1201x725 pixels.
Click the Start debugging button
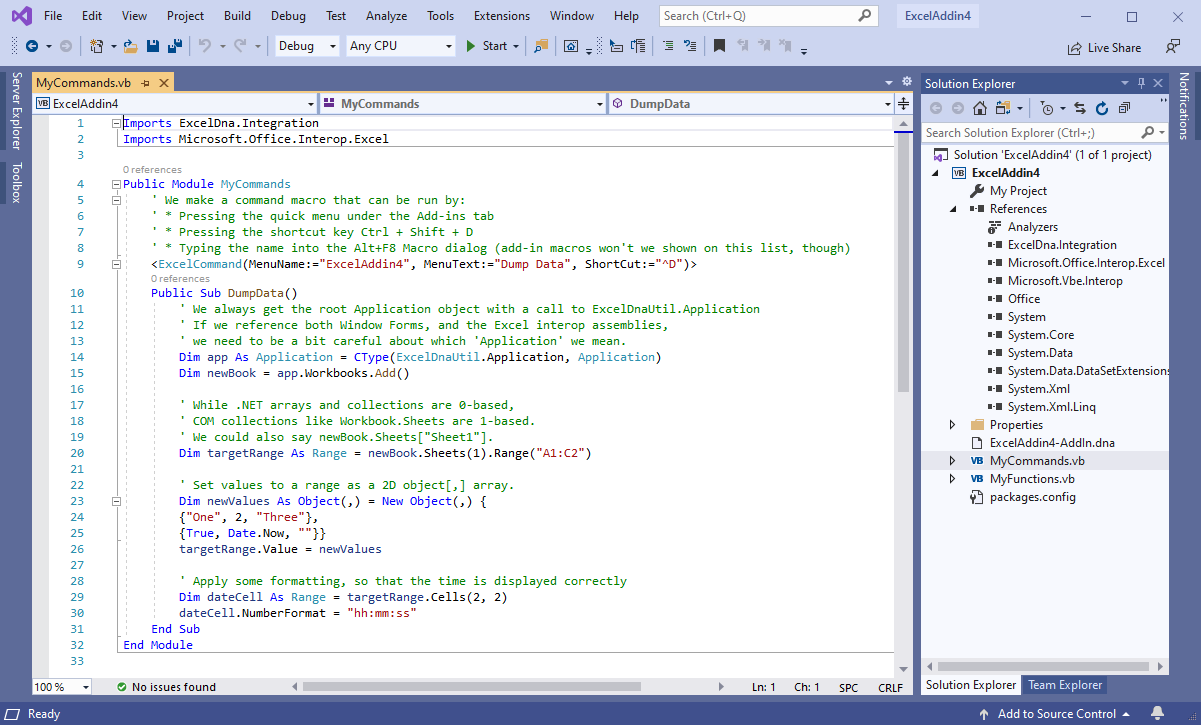[487, 46]
